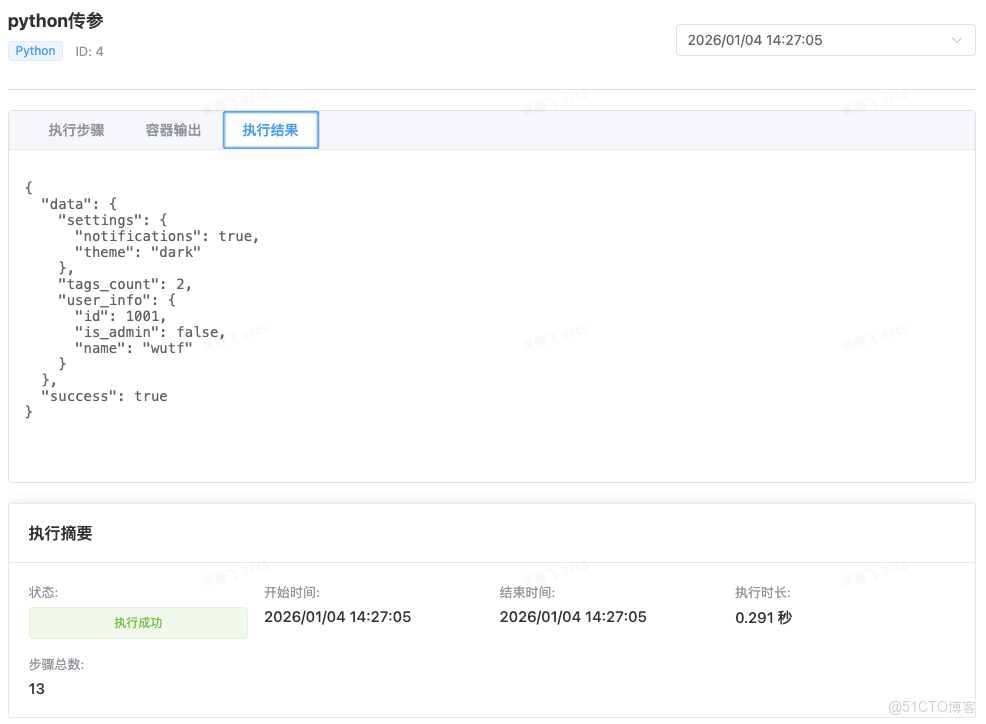Click the 执行成功 status badge
The width and height of the screenshot is (986, 724).
[138, 623]
